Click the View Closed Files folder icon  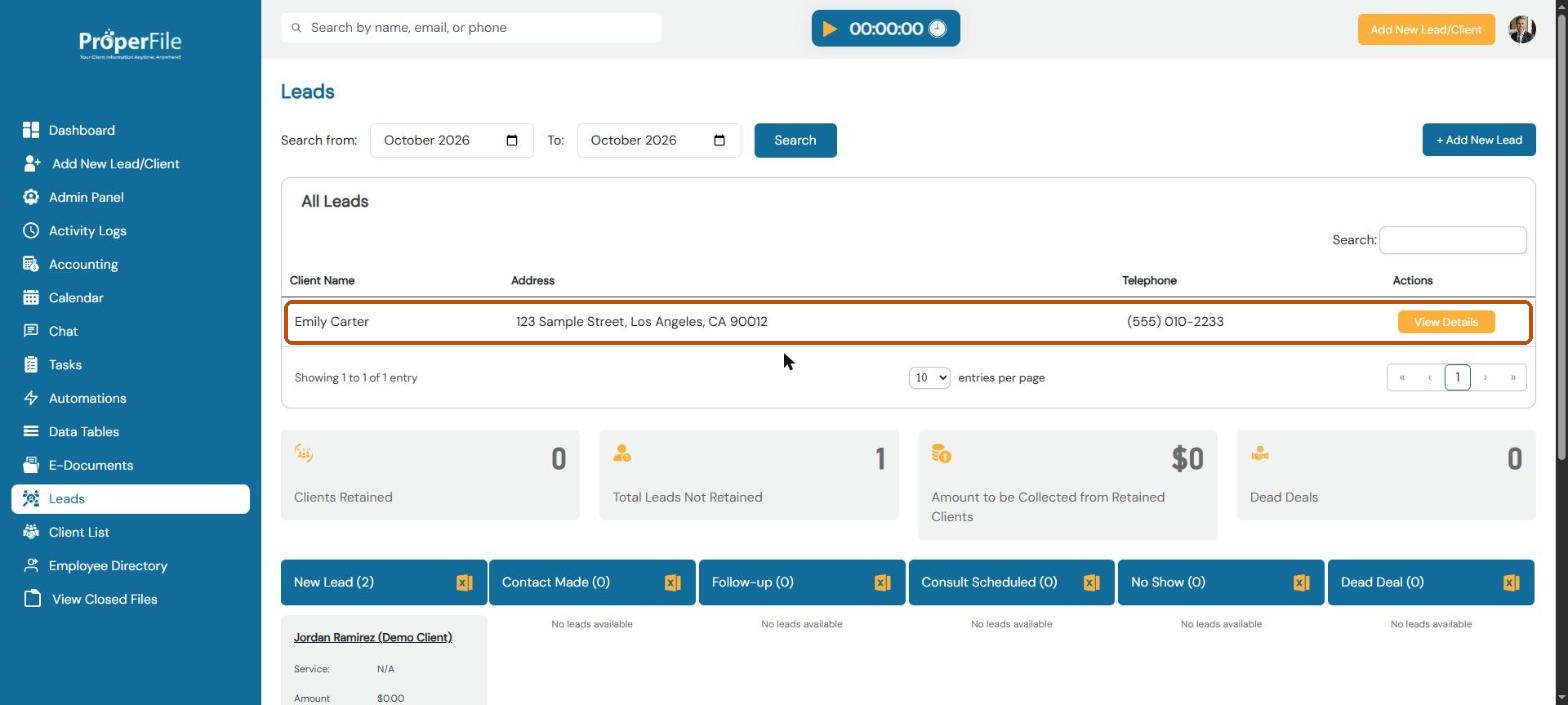32,599
